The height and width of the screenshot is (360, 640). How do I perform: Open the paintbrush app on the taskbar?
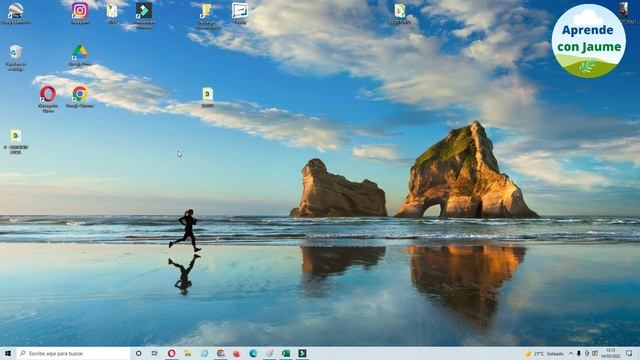click(x=269, y=353)
